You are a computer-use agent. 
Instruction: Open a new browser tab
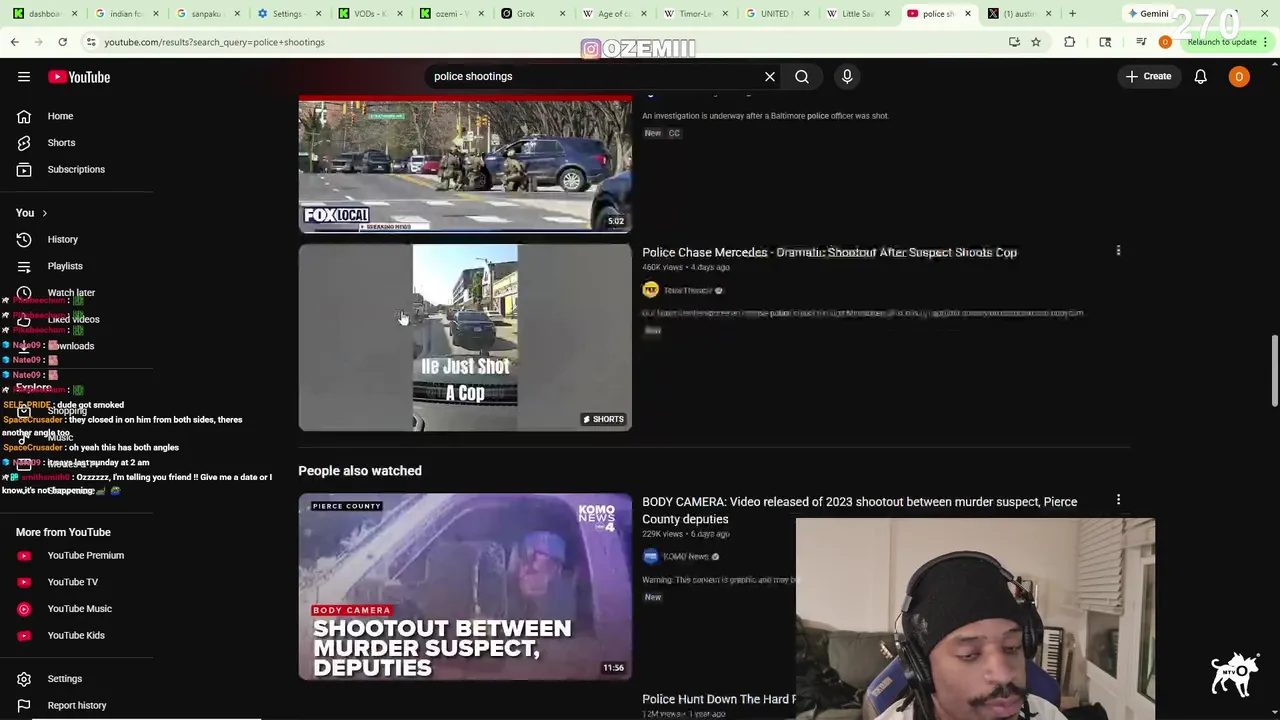pyautogui.click(x=1072, y=14)
